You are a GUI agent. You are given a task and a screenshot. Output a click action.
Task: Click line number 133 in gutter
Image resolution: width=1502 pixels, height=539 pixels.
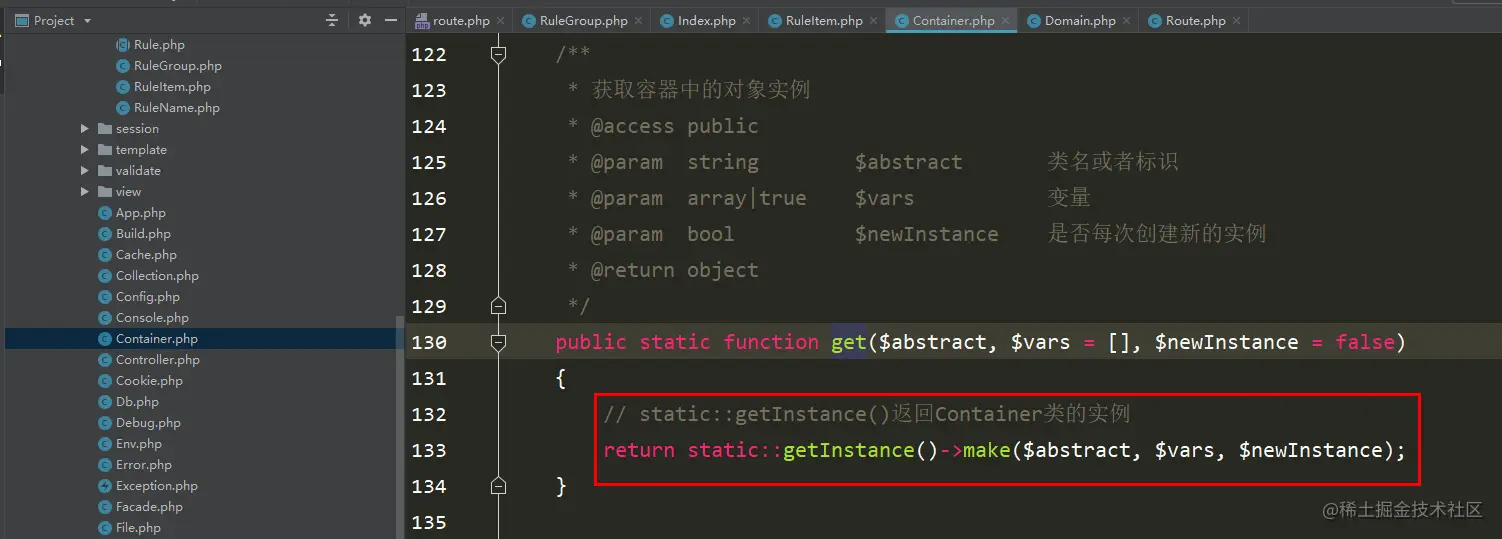(429, 450)
